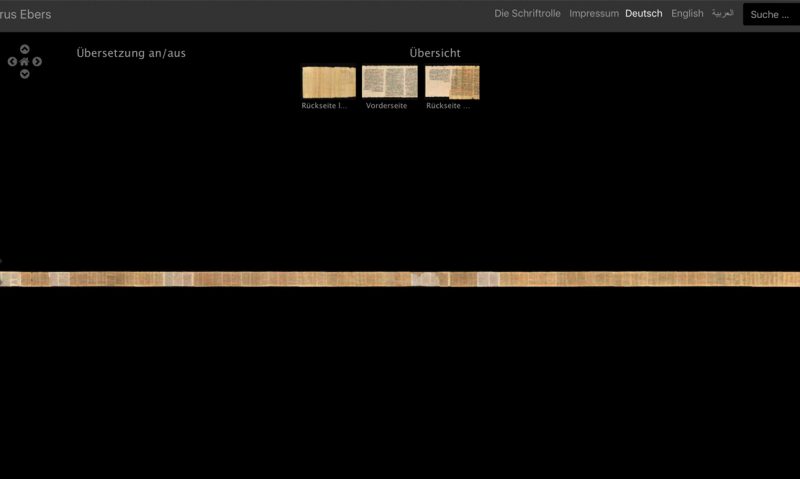The image size is (800, 479).
Task: Toggle Übersetzung an/aus
Action: [x=131, y=53]
